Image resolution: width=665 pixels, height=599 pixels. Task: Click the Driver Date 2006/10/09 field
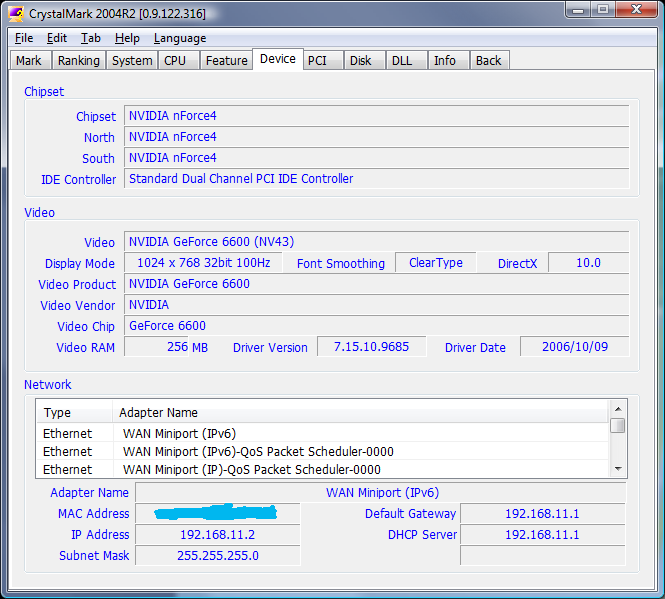click(x=575, y=347)
